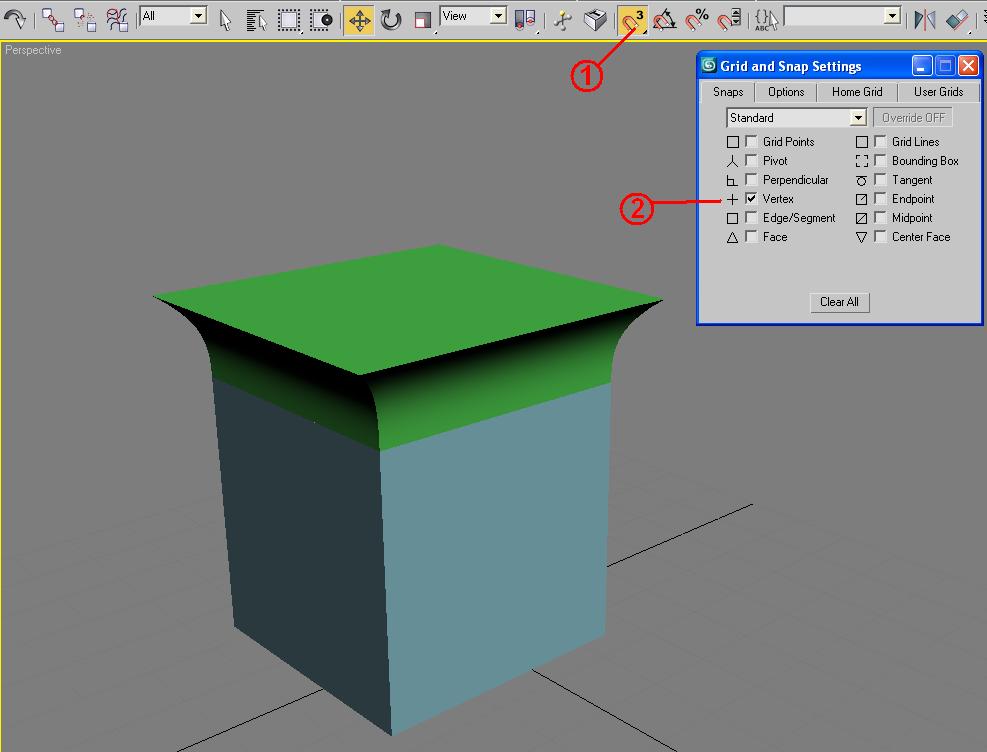Click the green top face of the model

point(420,300)
